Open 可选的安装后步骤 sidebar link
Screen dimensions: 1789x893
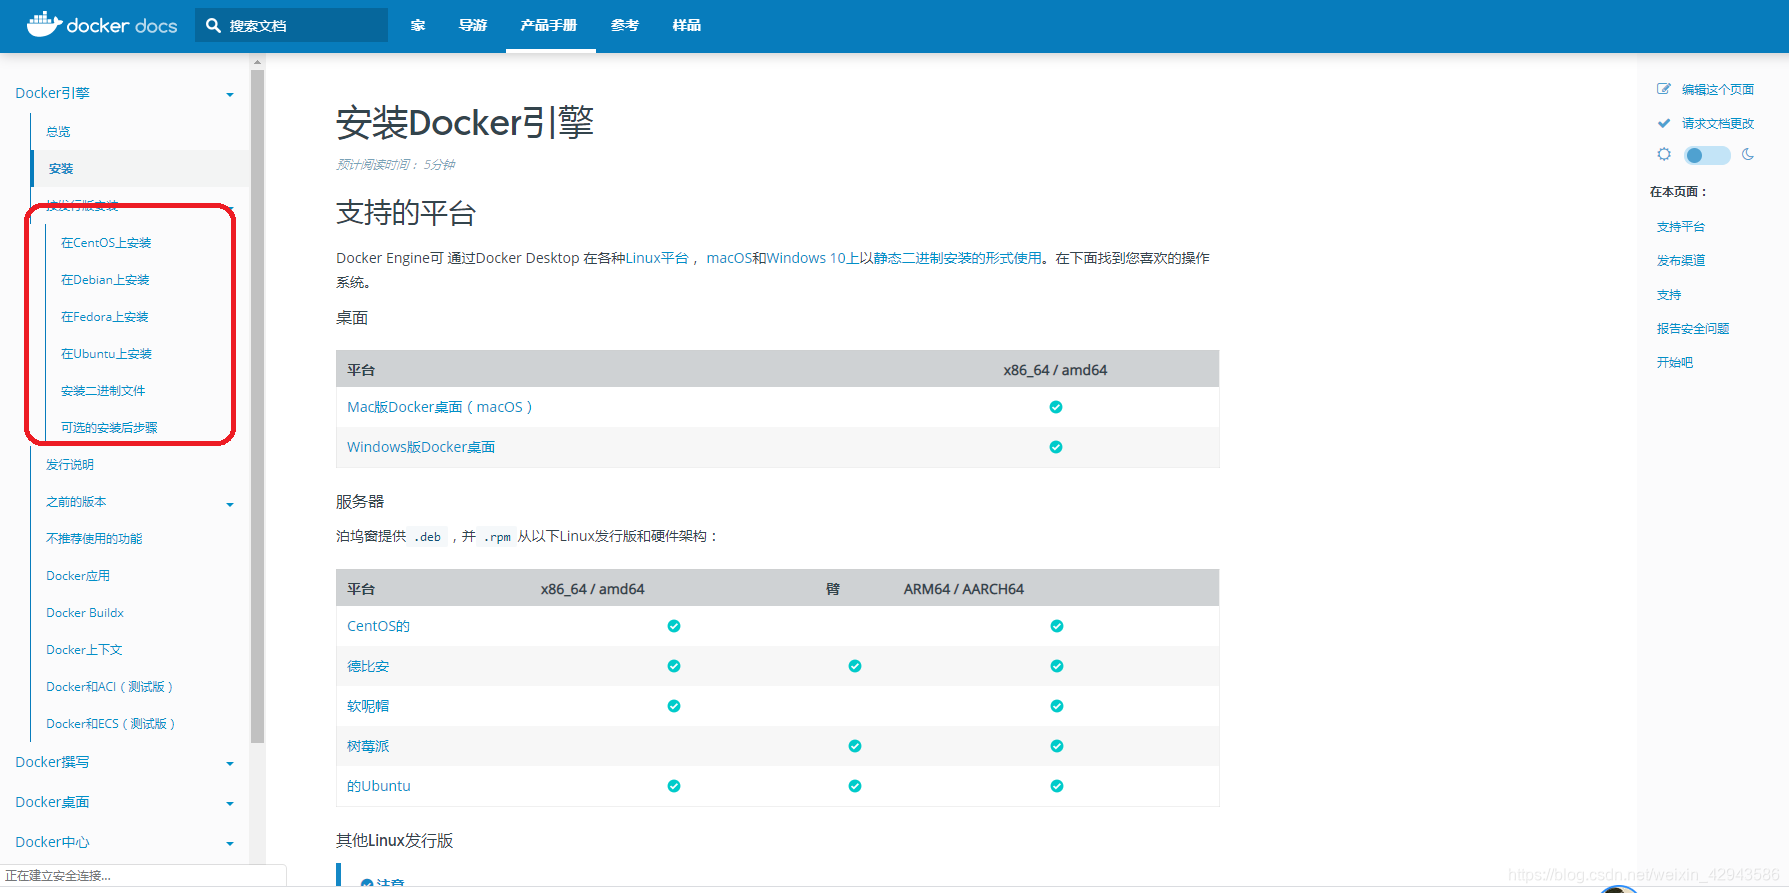(x=109, y=428)
